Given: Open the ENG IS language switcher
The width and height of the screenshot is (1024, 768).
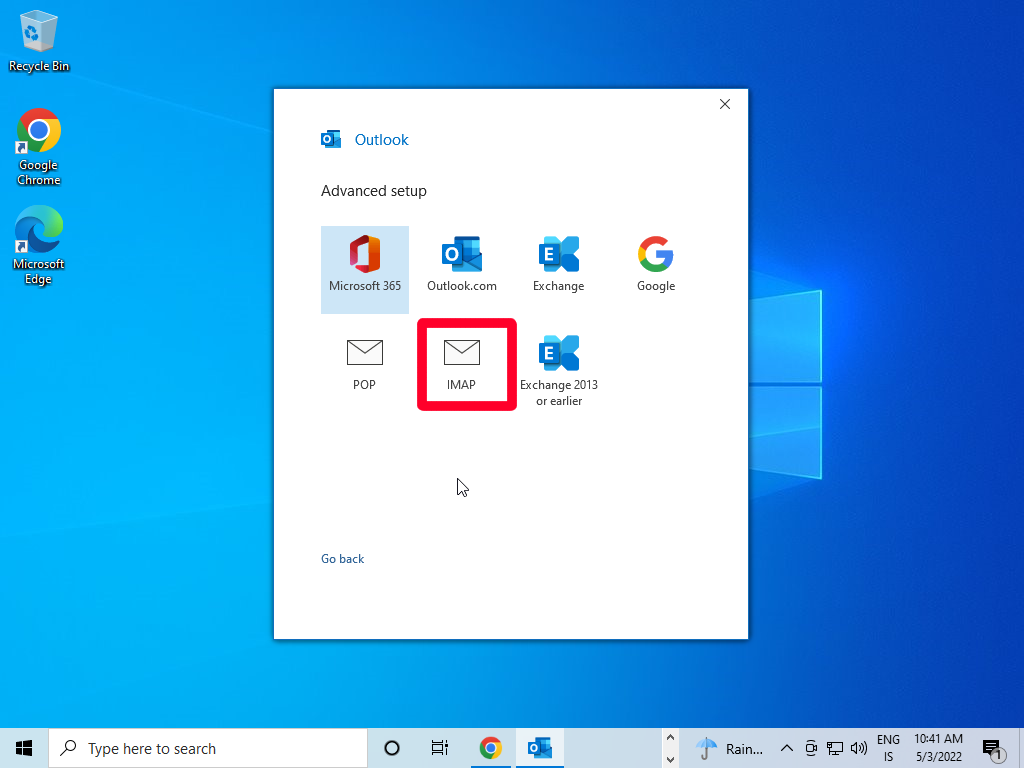Looking at the screenshot, I should tap(888, 748).
